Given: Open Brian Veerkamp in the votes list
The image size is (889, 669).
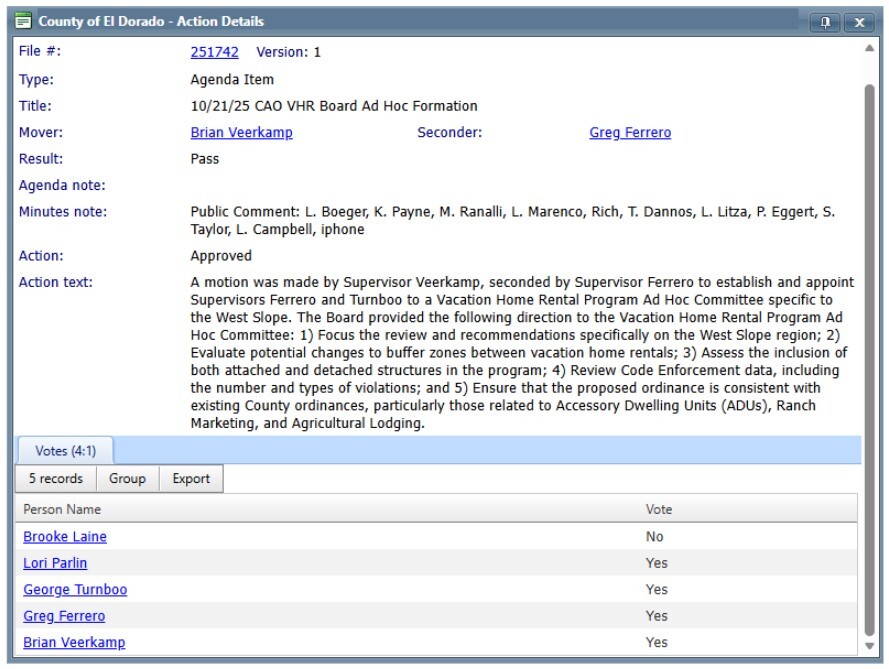Looking at the screenshot, I should (x=74, y=642).
